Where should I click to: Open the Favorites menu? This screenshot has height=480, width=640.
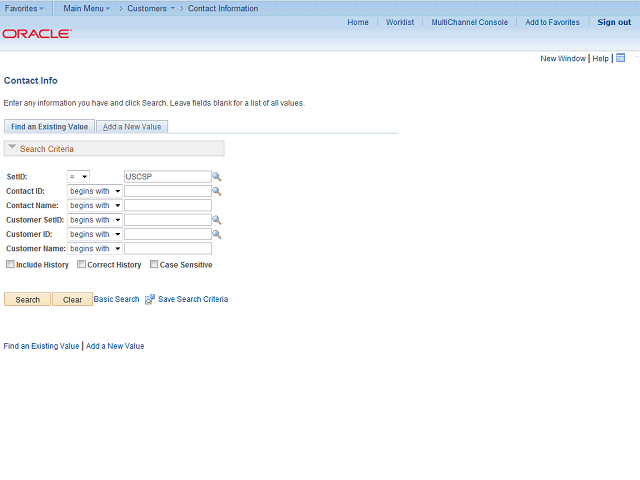click(x=24, y=8)
